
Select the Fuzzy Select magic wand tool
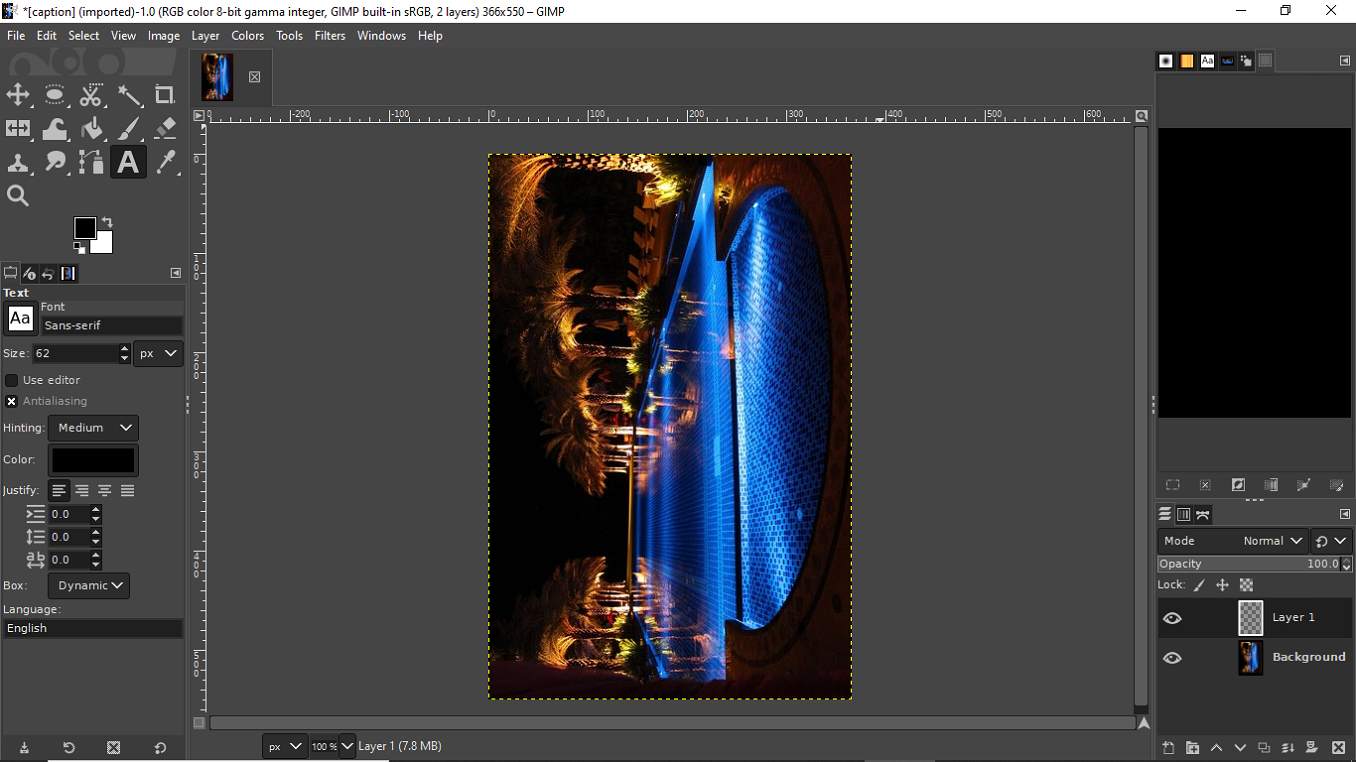pos(129,96)
